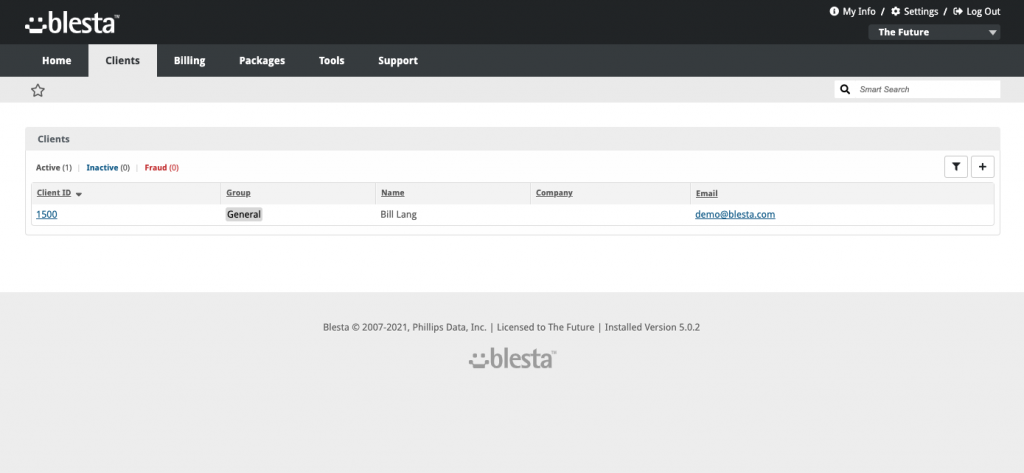Image resolution: width=1024 pixels, height=473 pixels.
Task: Click the My Info icon link
Action: click(x=852, y=11)
